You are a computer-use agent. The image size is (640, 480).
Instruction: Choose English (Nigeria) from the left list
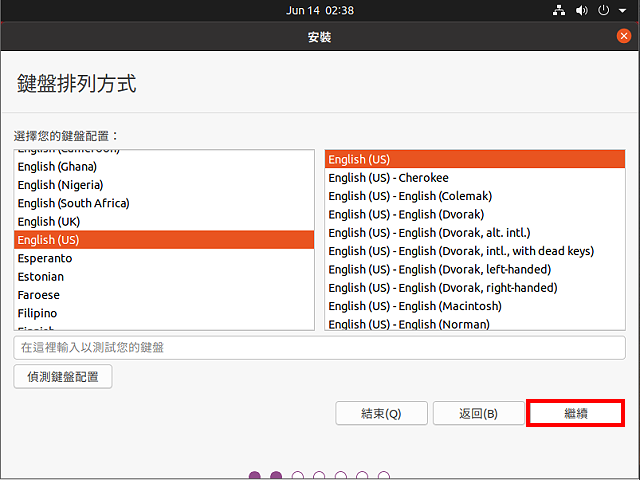point(60,185)
